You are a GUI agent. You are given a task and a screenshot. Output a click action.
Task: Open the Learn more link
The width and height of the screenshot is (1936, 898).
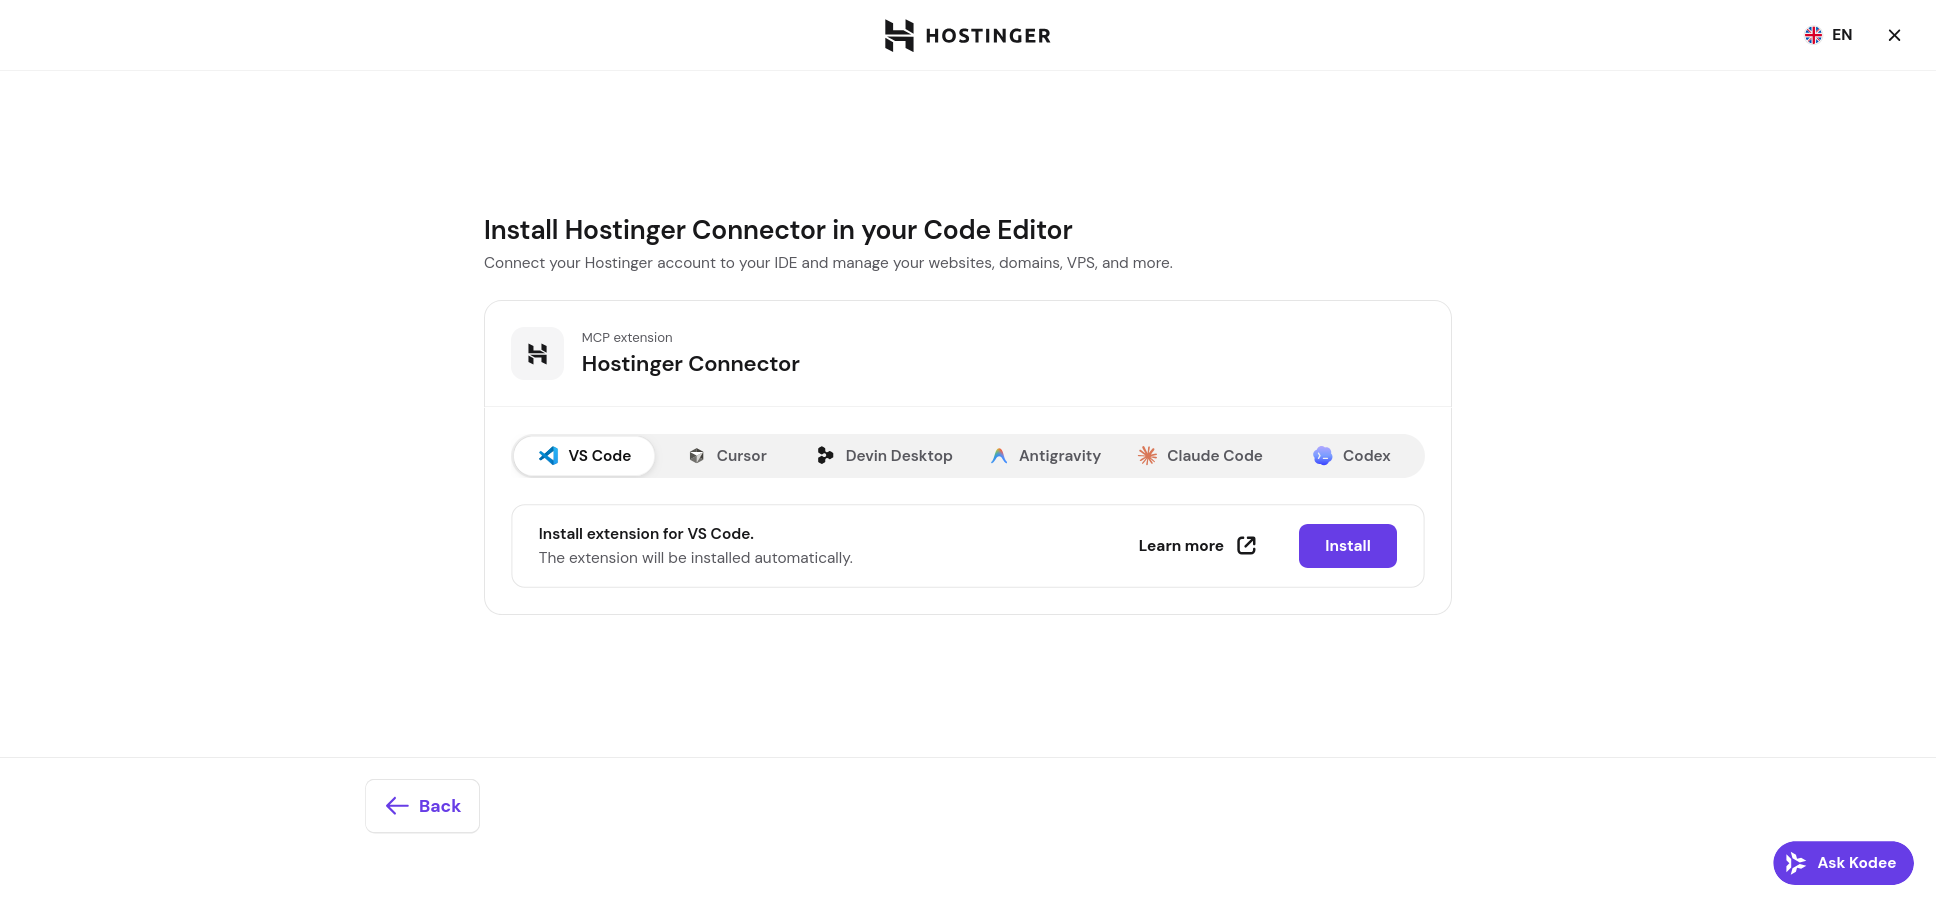pos(1197,546)
